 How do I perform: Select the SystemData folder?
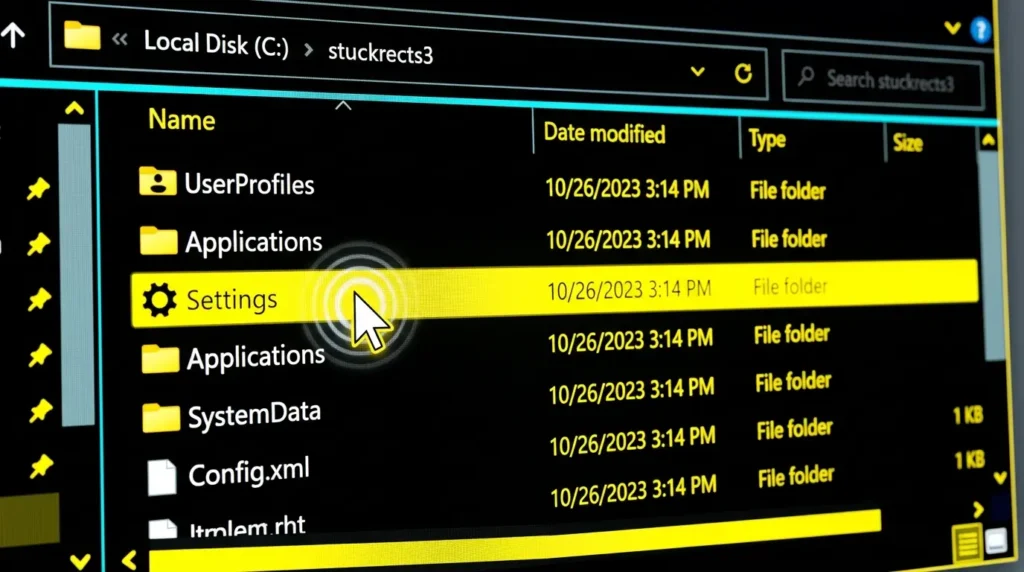pyautogui.click(x=255, y=415)
